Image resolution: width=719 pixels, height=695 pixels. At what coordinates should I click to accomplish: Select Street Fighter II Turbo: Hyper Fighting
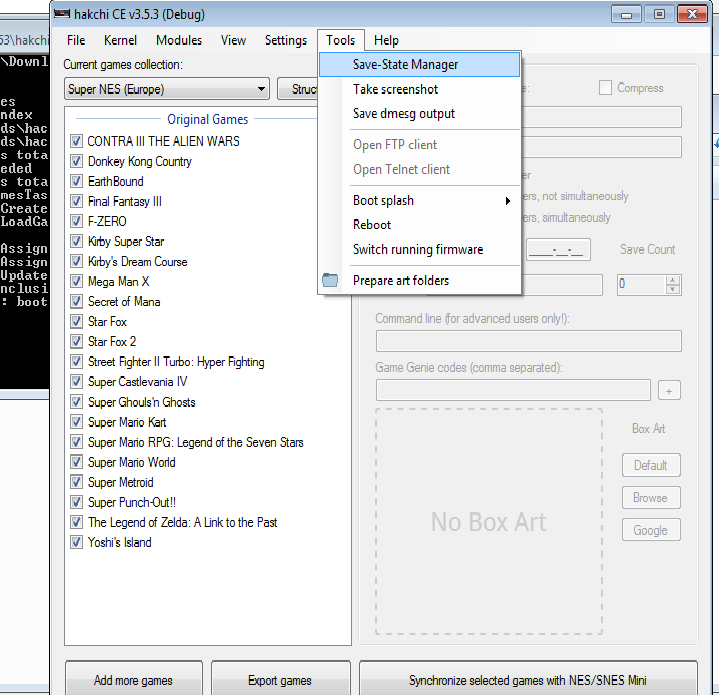(x=176, y=362)
